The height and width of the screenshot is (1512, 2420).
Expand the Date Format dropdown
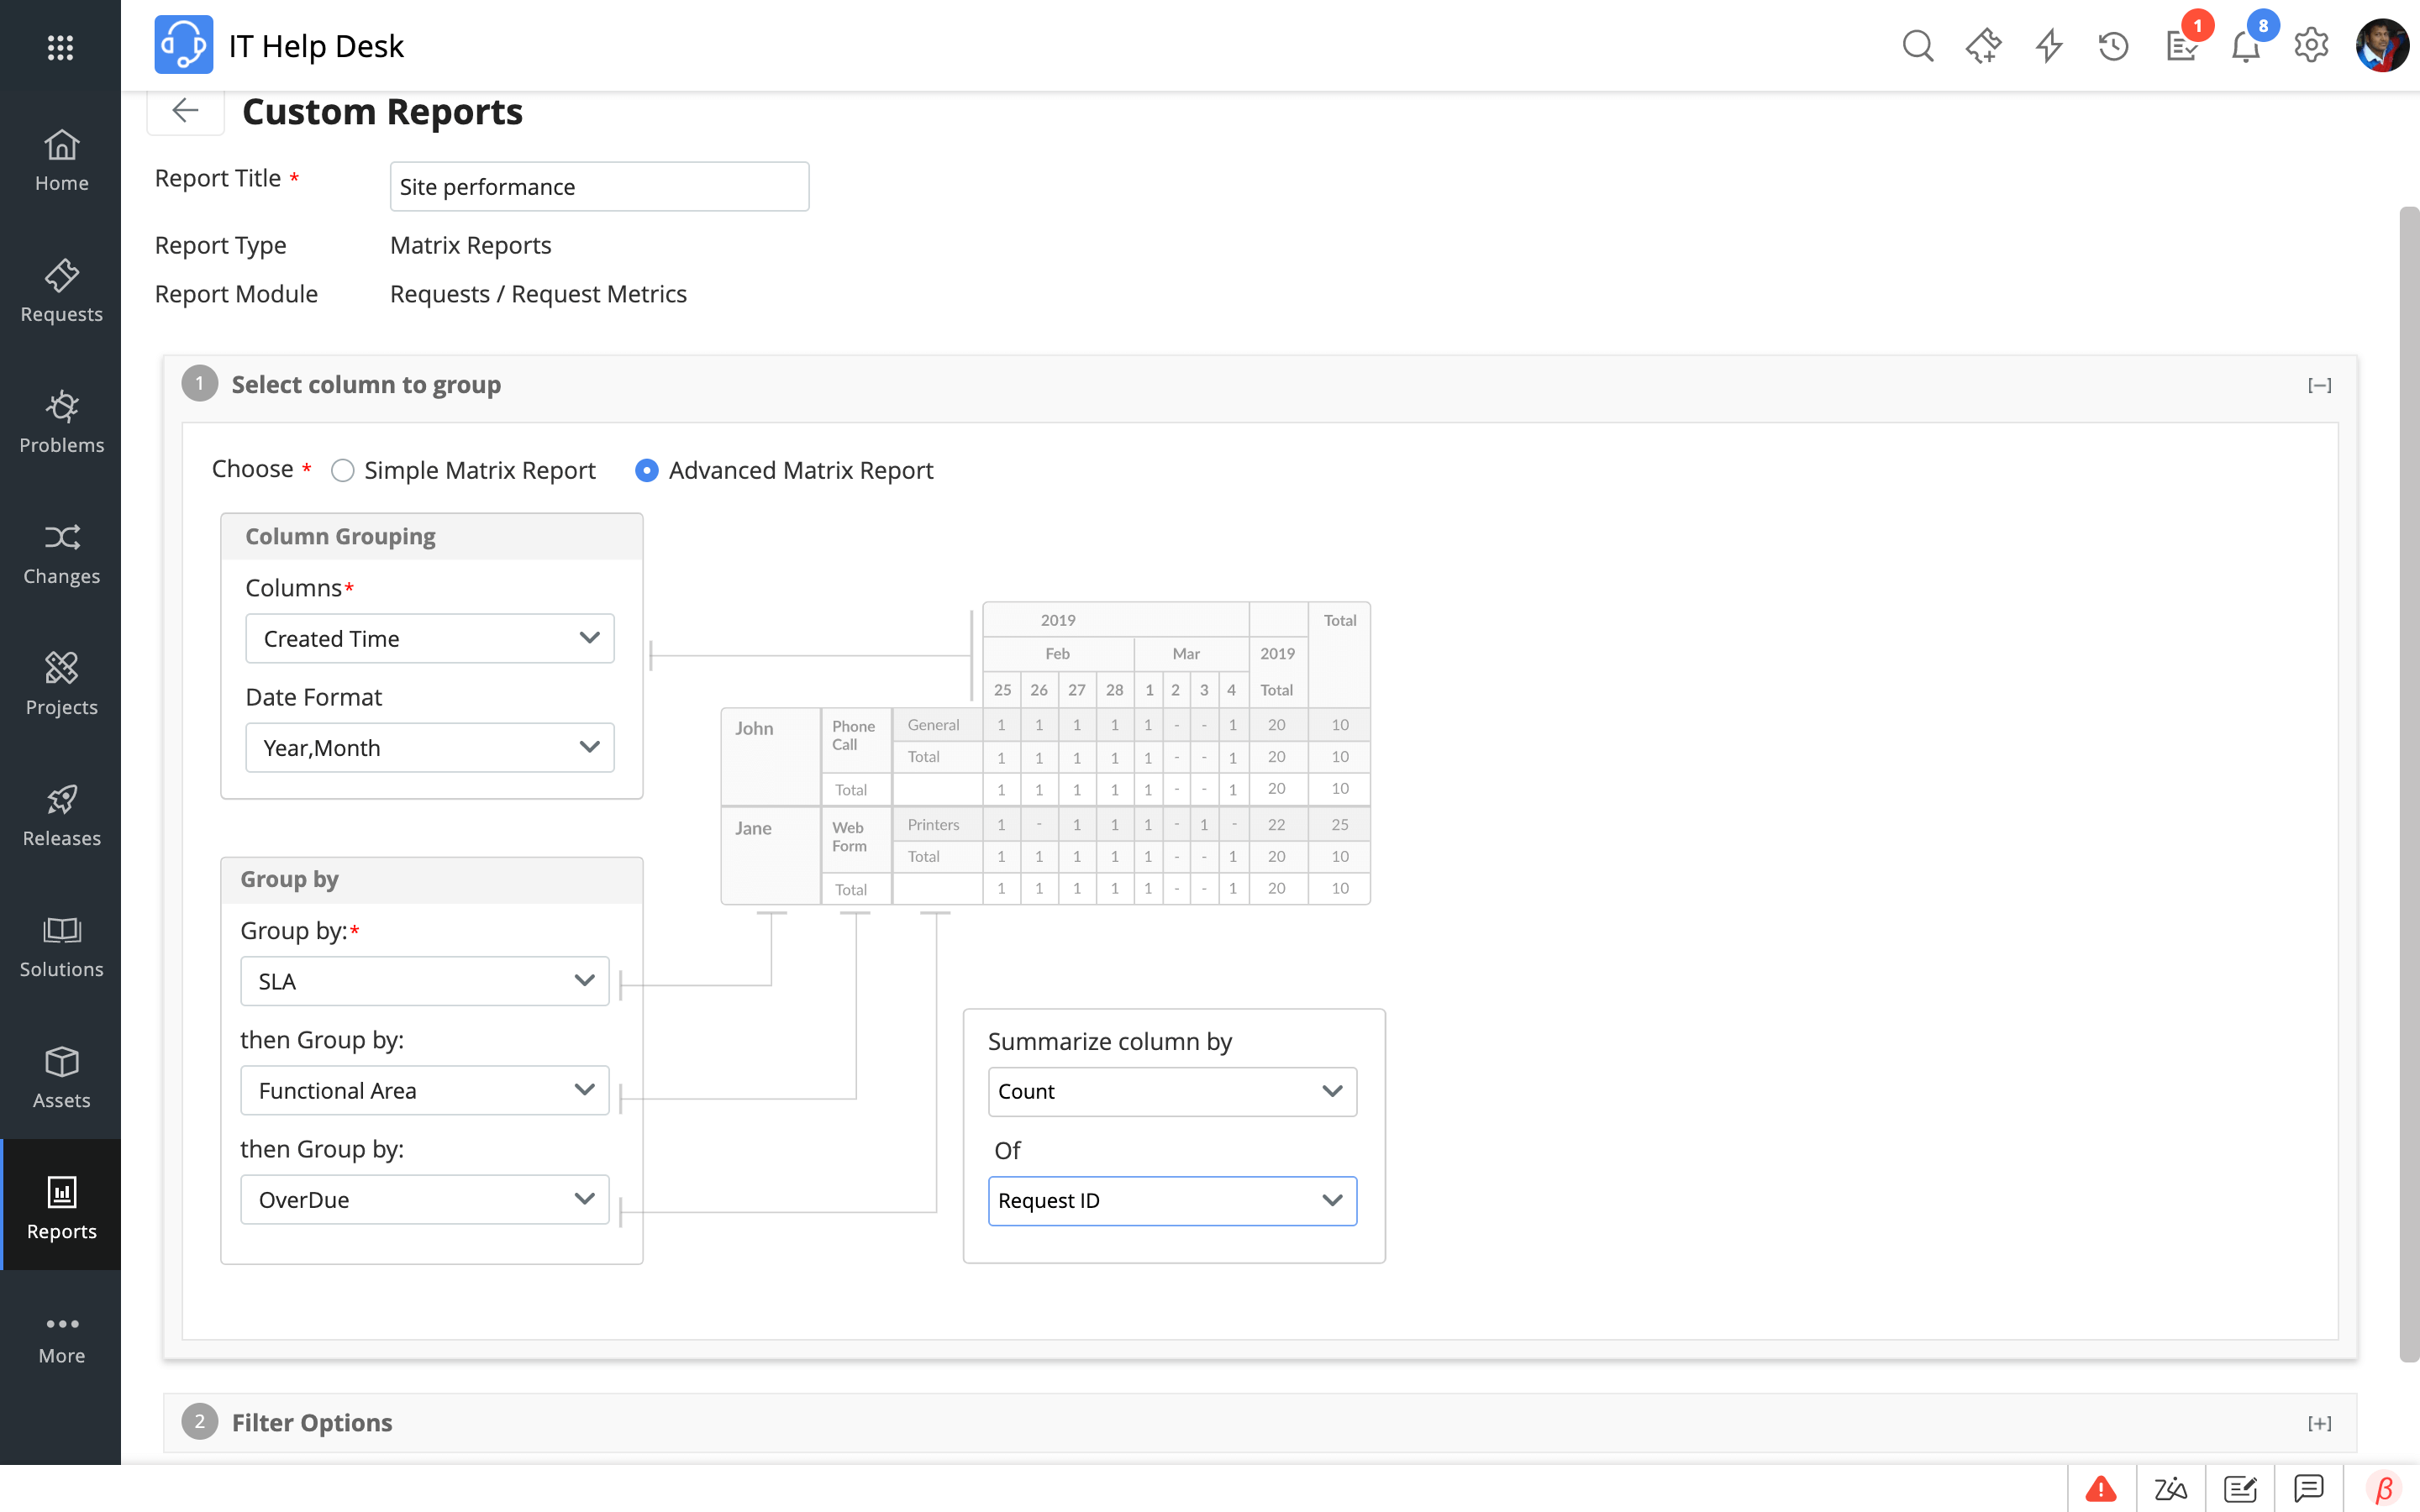tap(429, 748)
